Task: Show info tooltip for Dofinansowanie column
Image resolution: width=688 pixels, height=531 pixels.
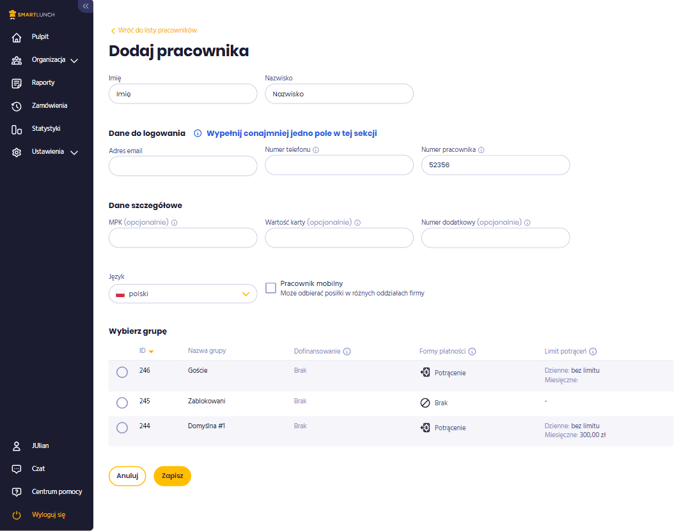Action: [x=347, y=352]
